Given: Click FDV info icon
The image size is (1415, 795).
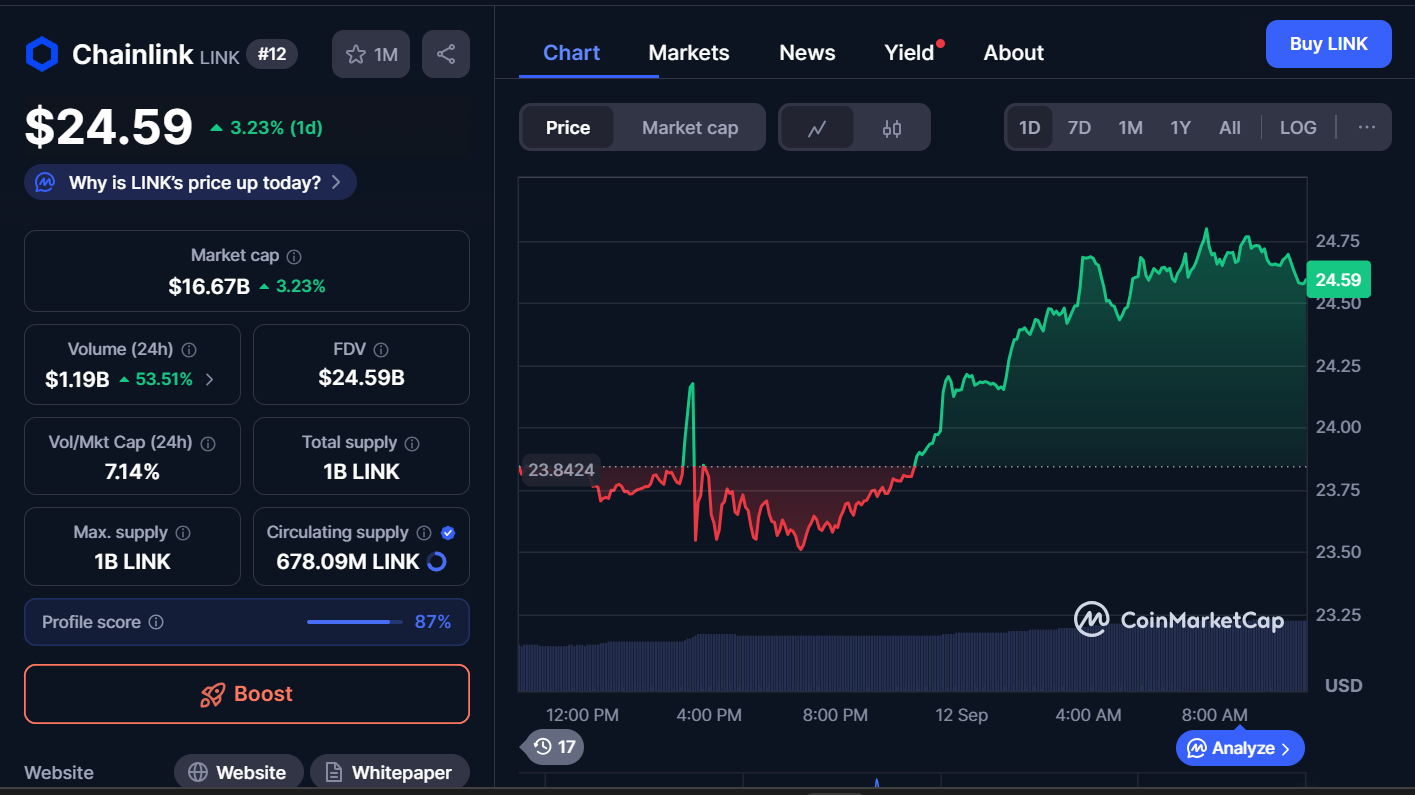Looking at the screenshot, I should pos(380,350).
